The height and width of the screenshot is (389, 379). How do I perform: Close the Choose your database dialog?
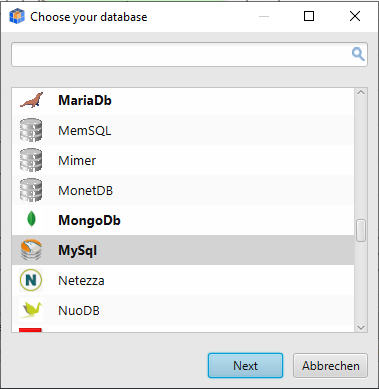click(355, 16)
